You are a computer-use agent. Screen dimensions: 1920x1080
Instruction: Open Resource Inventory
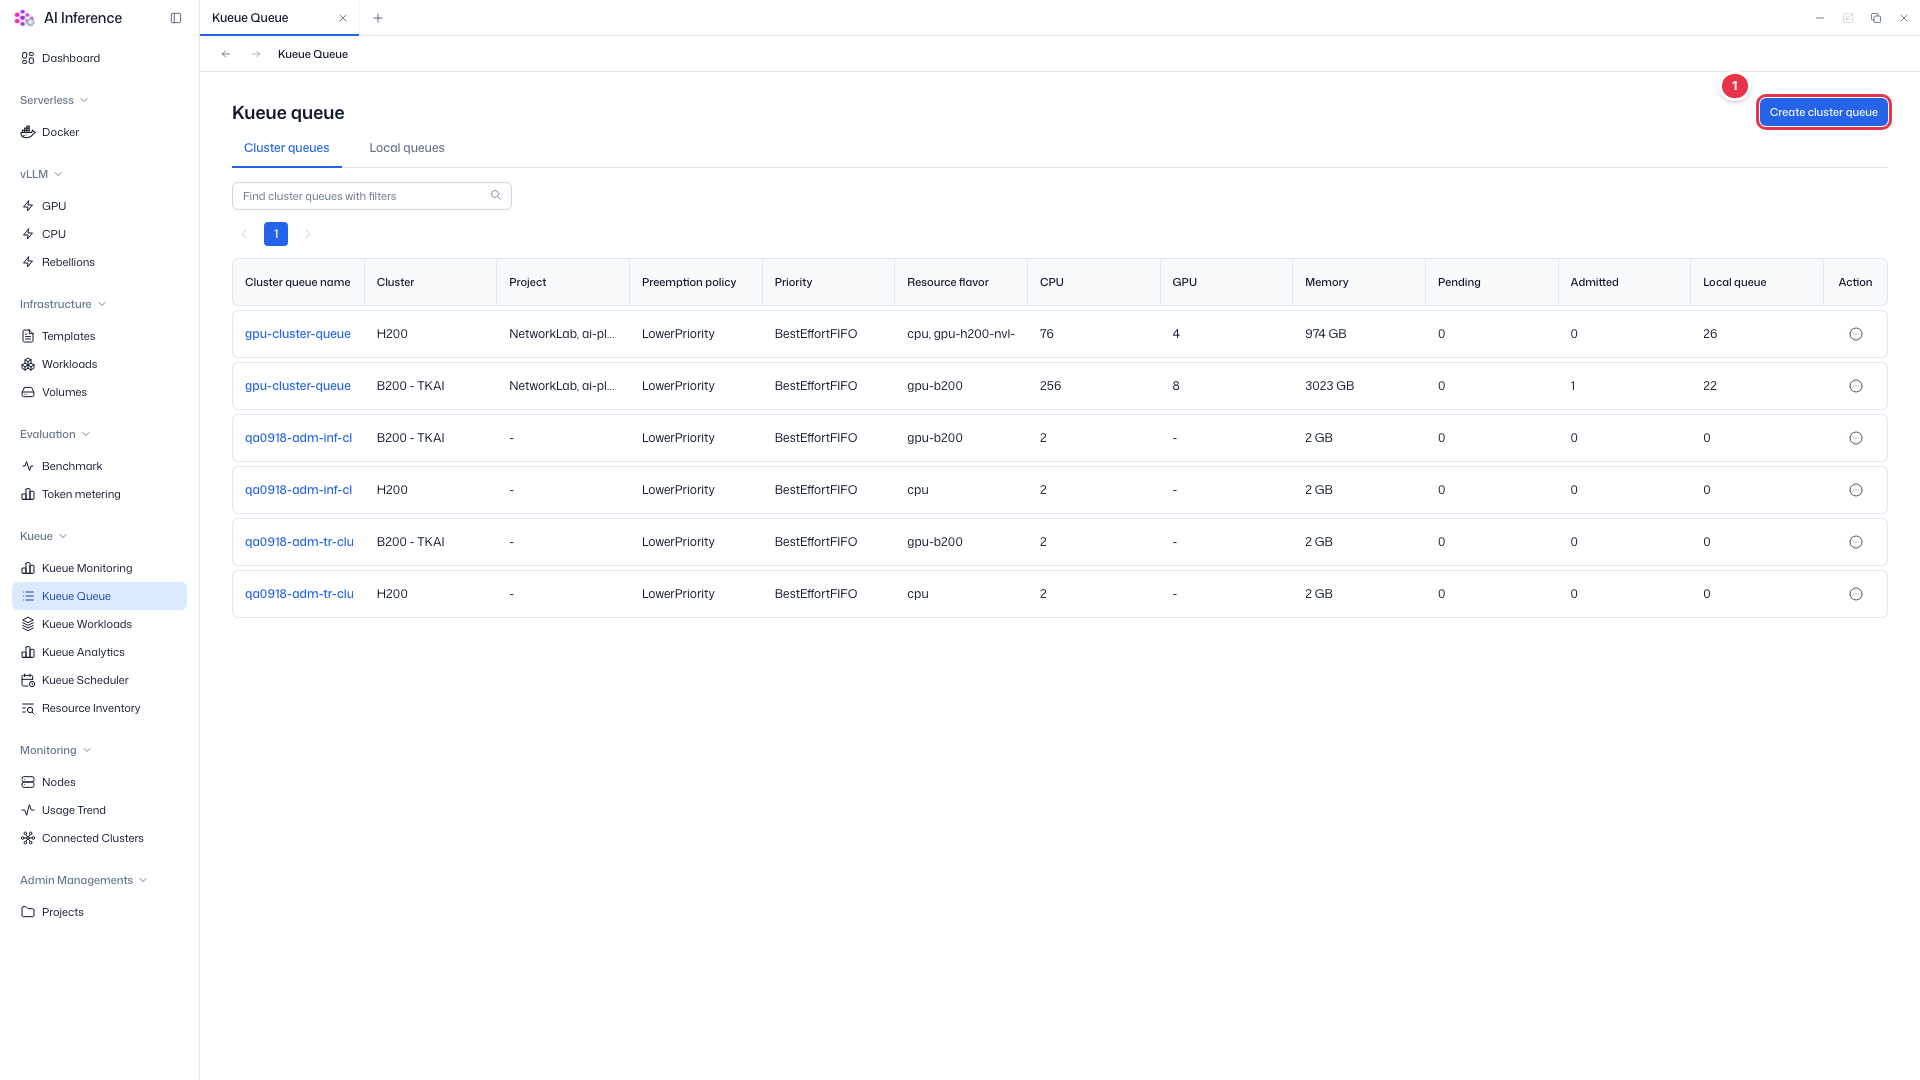point(99,708)
